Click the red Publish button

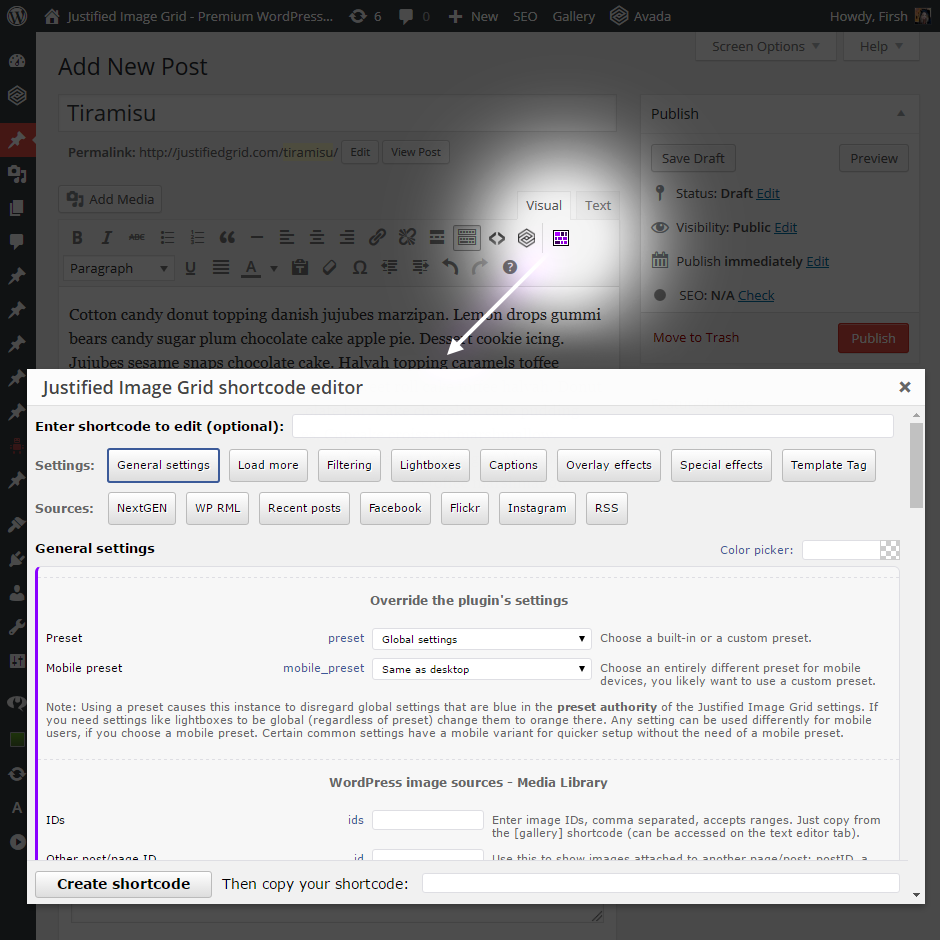coord(873,338)
